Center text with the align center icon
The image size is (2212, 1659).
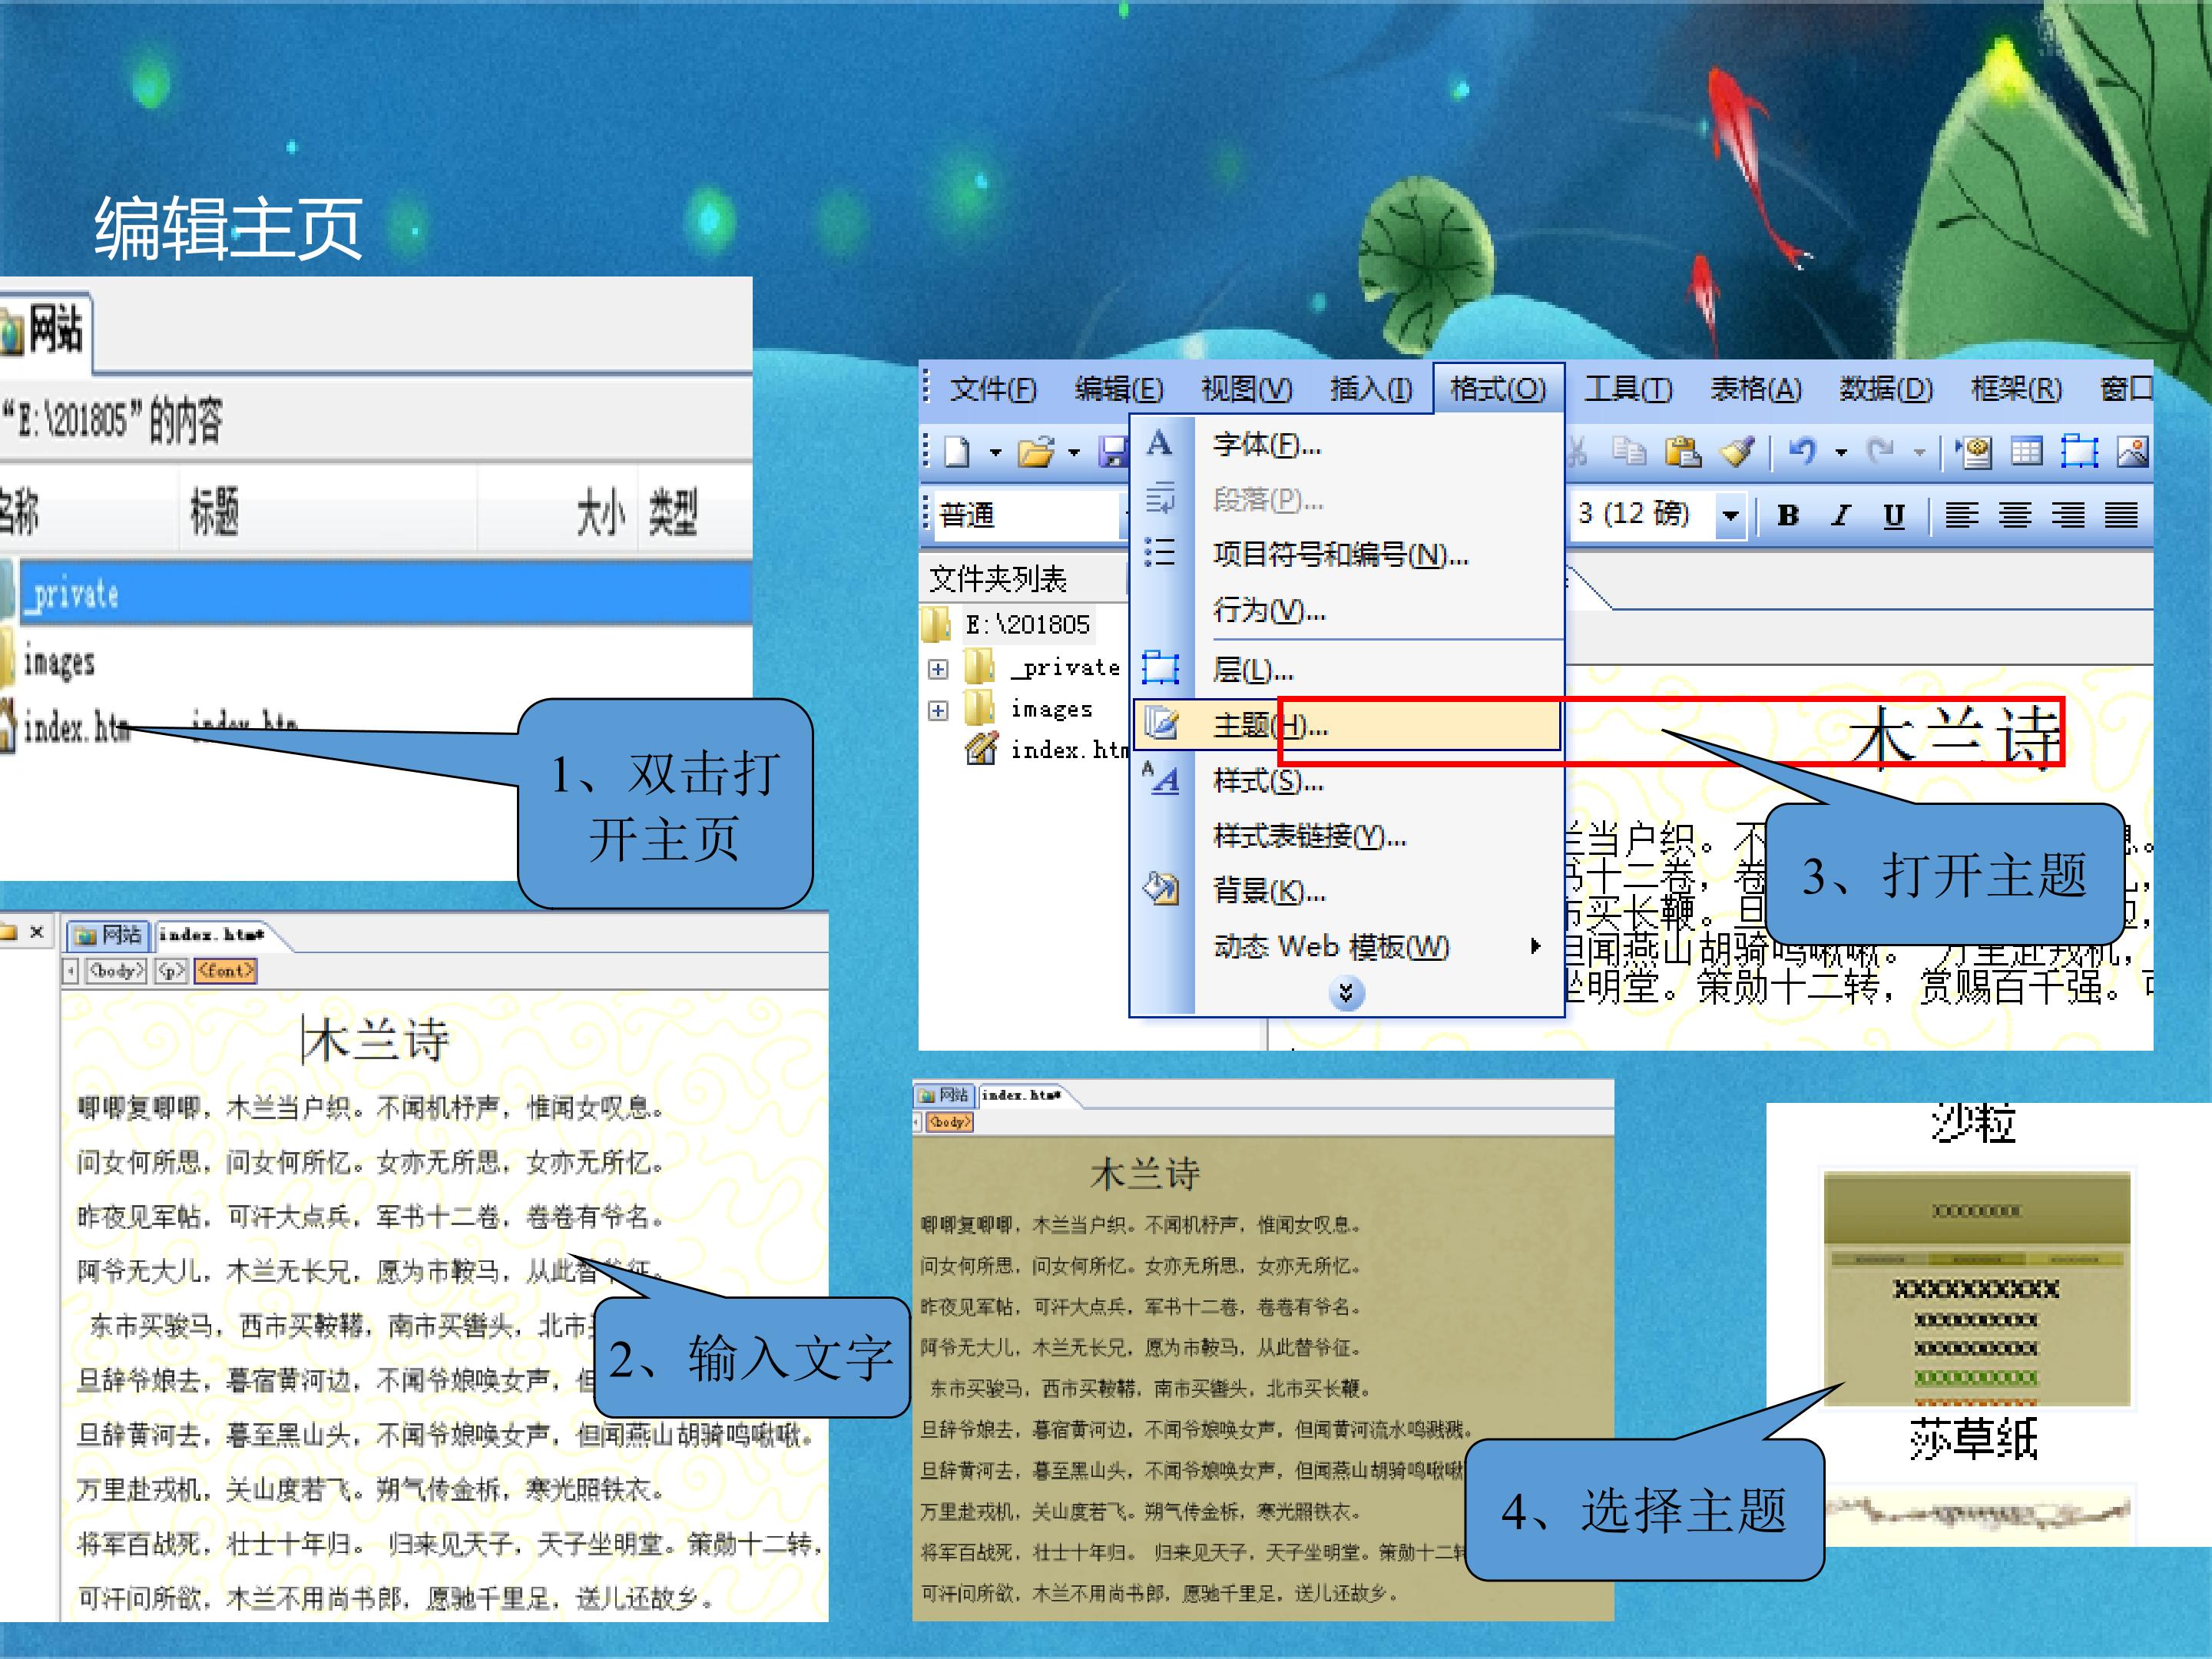pos(2014,515)
